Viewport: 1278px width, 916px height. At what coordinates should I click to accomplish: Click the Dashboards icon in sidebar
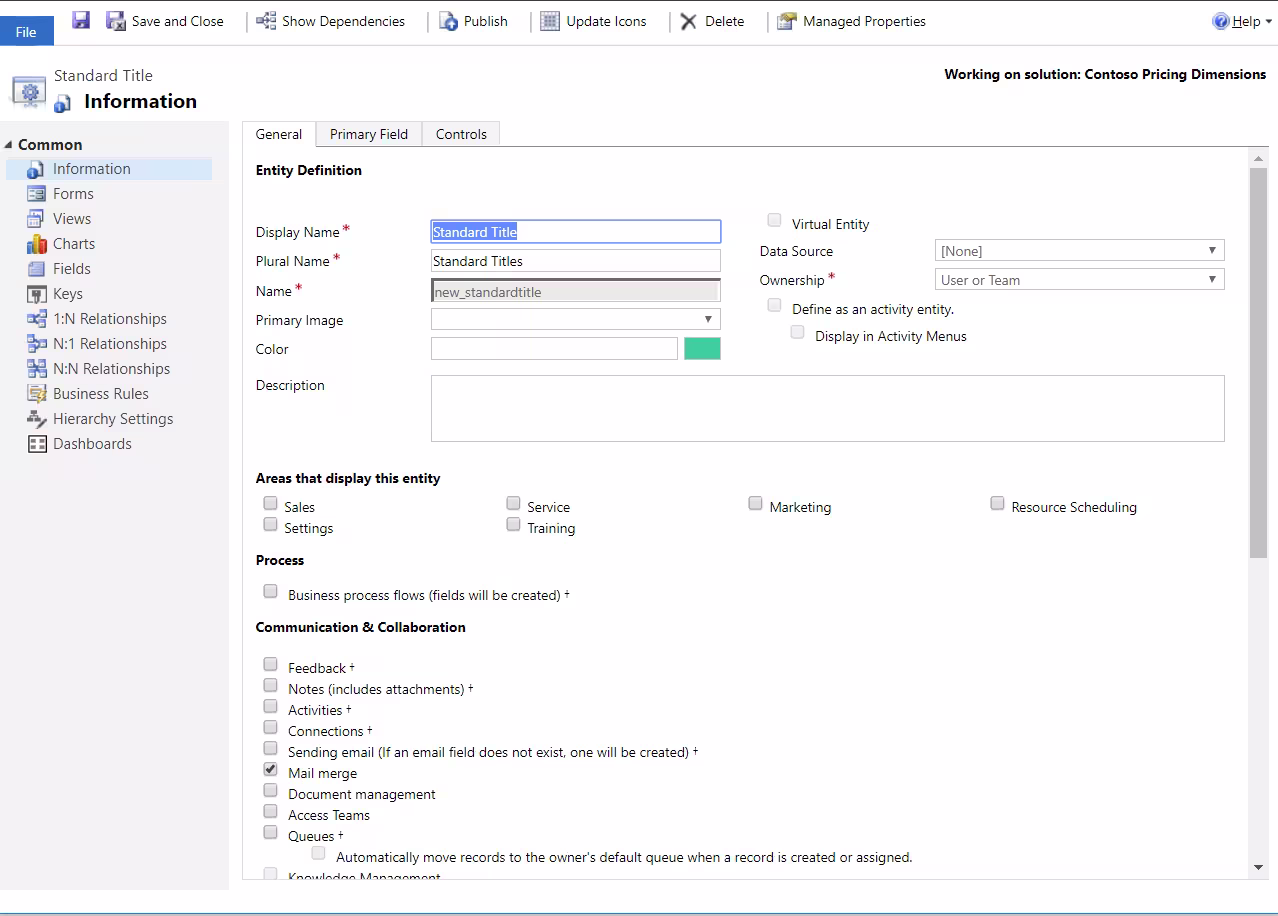(x=37, y=444)
